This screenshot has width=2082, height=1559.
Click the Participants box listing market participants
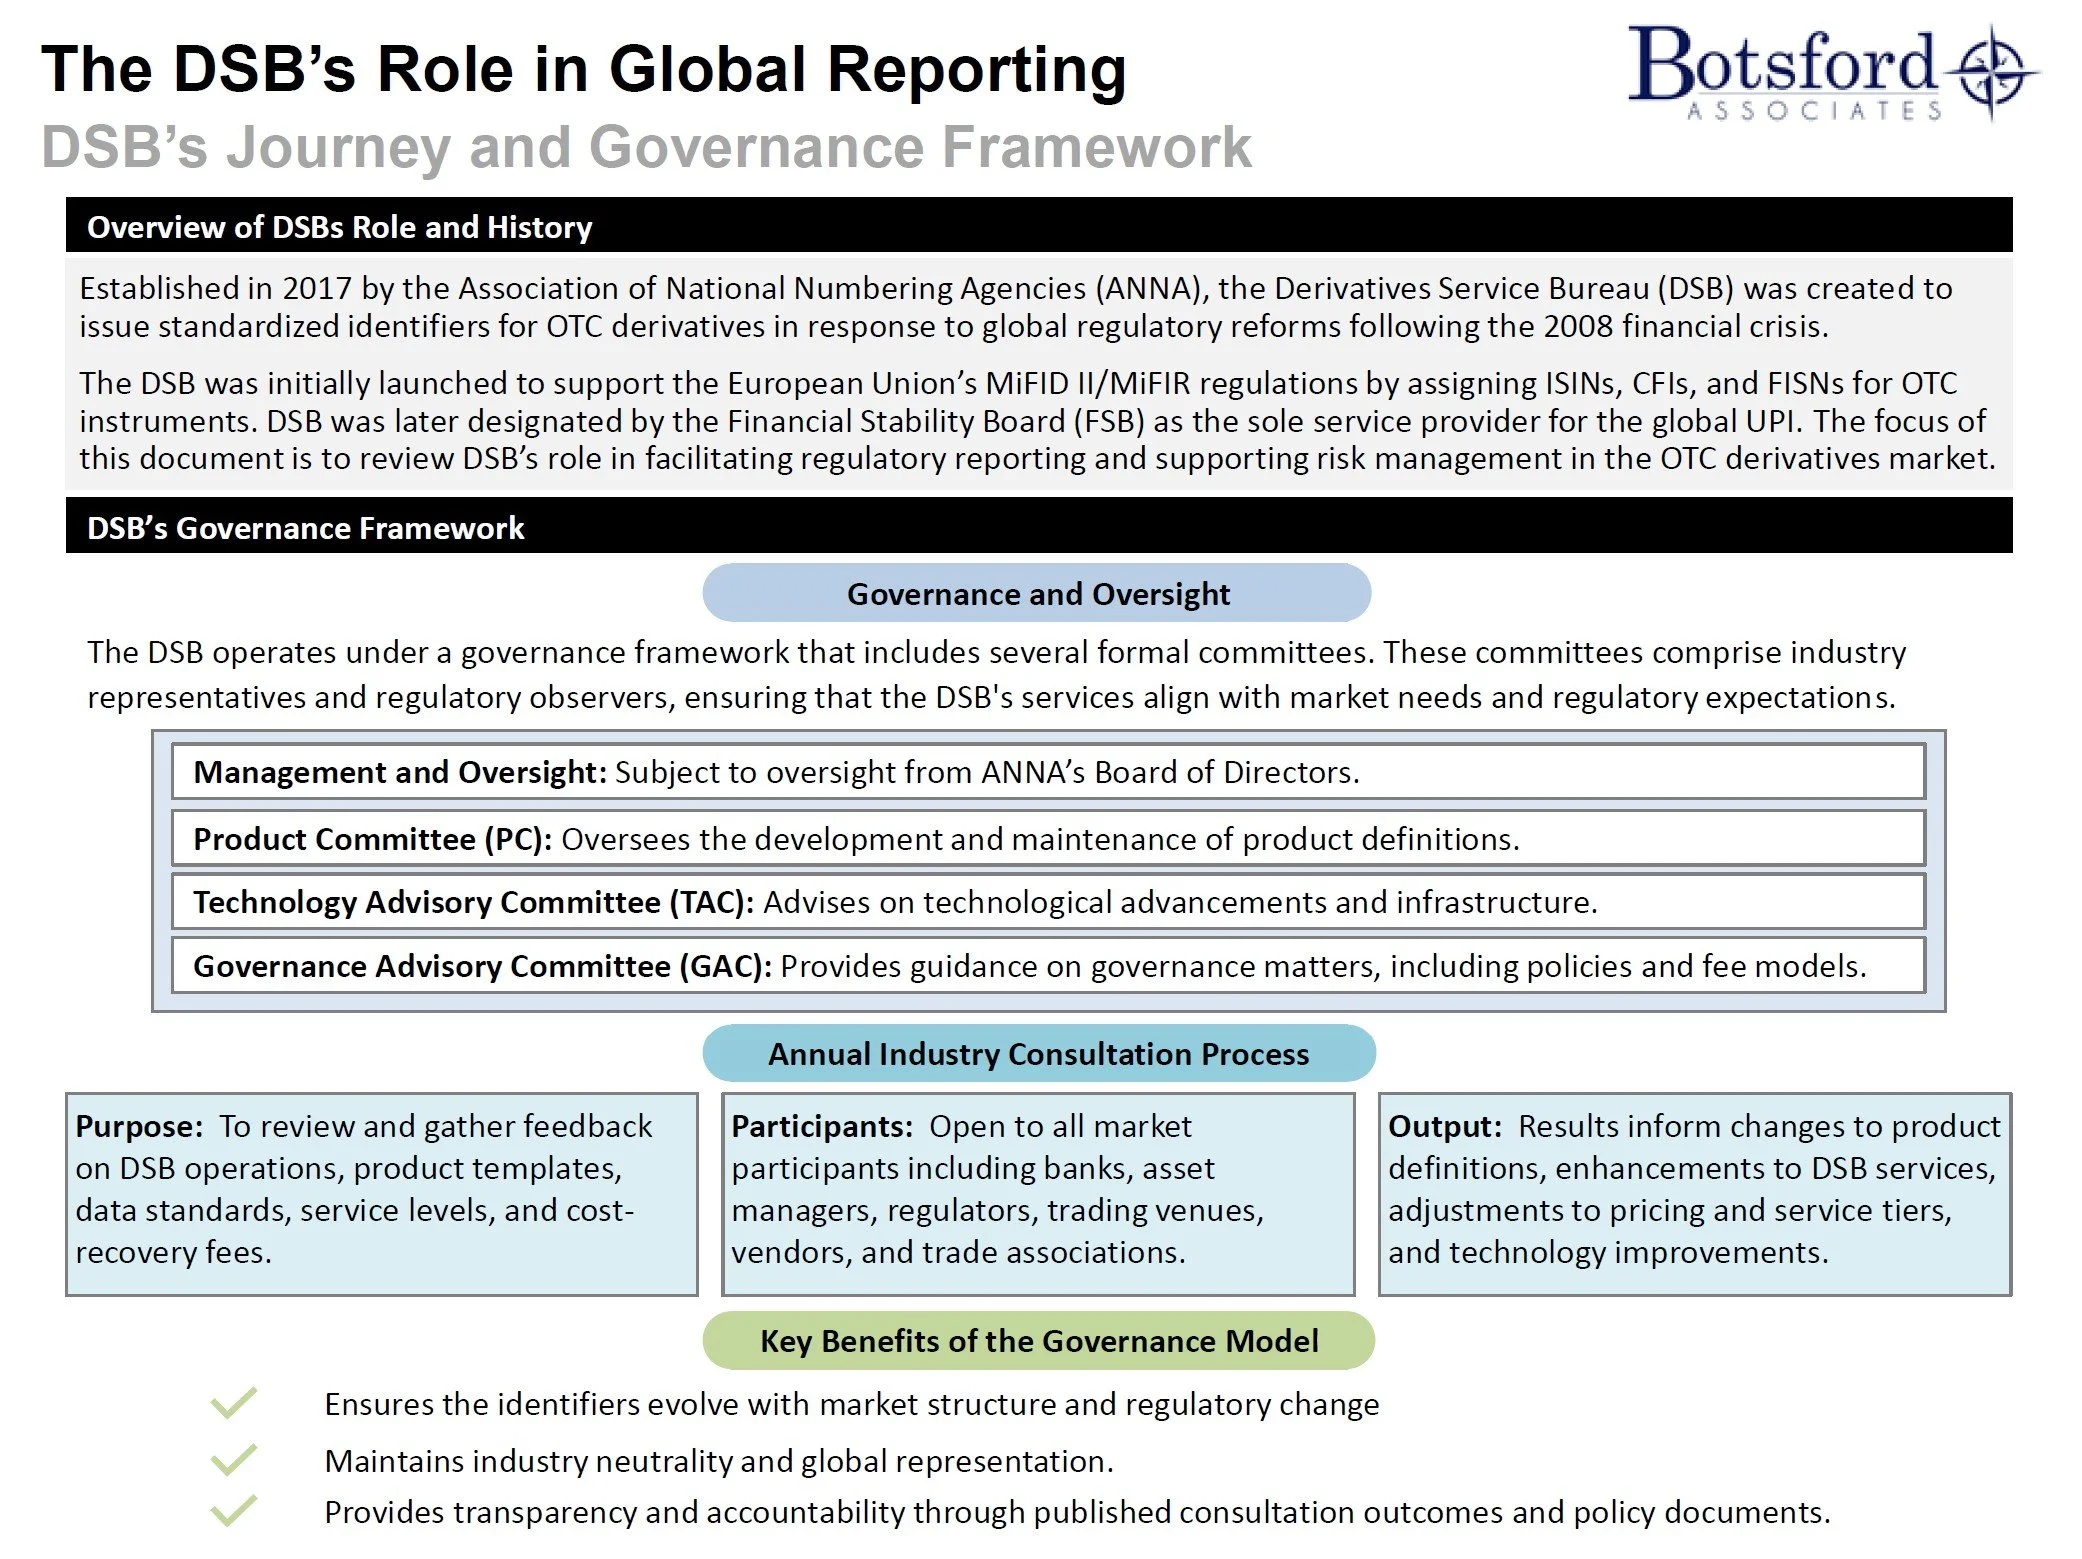click(x=1037, y=1193)
